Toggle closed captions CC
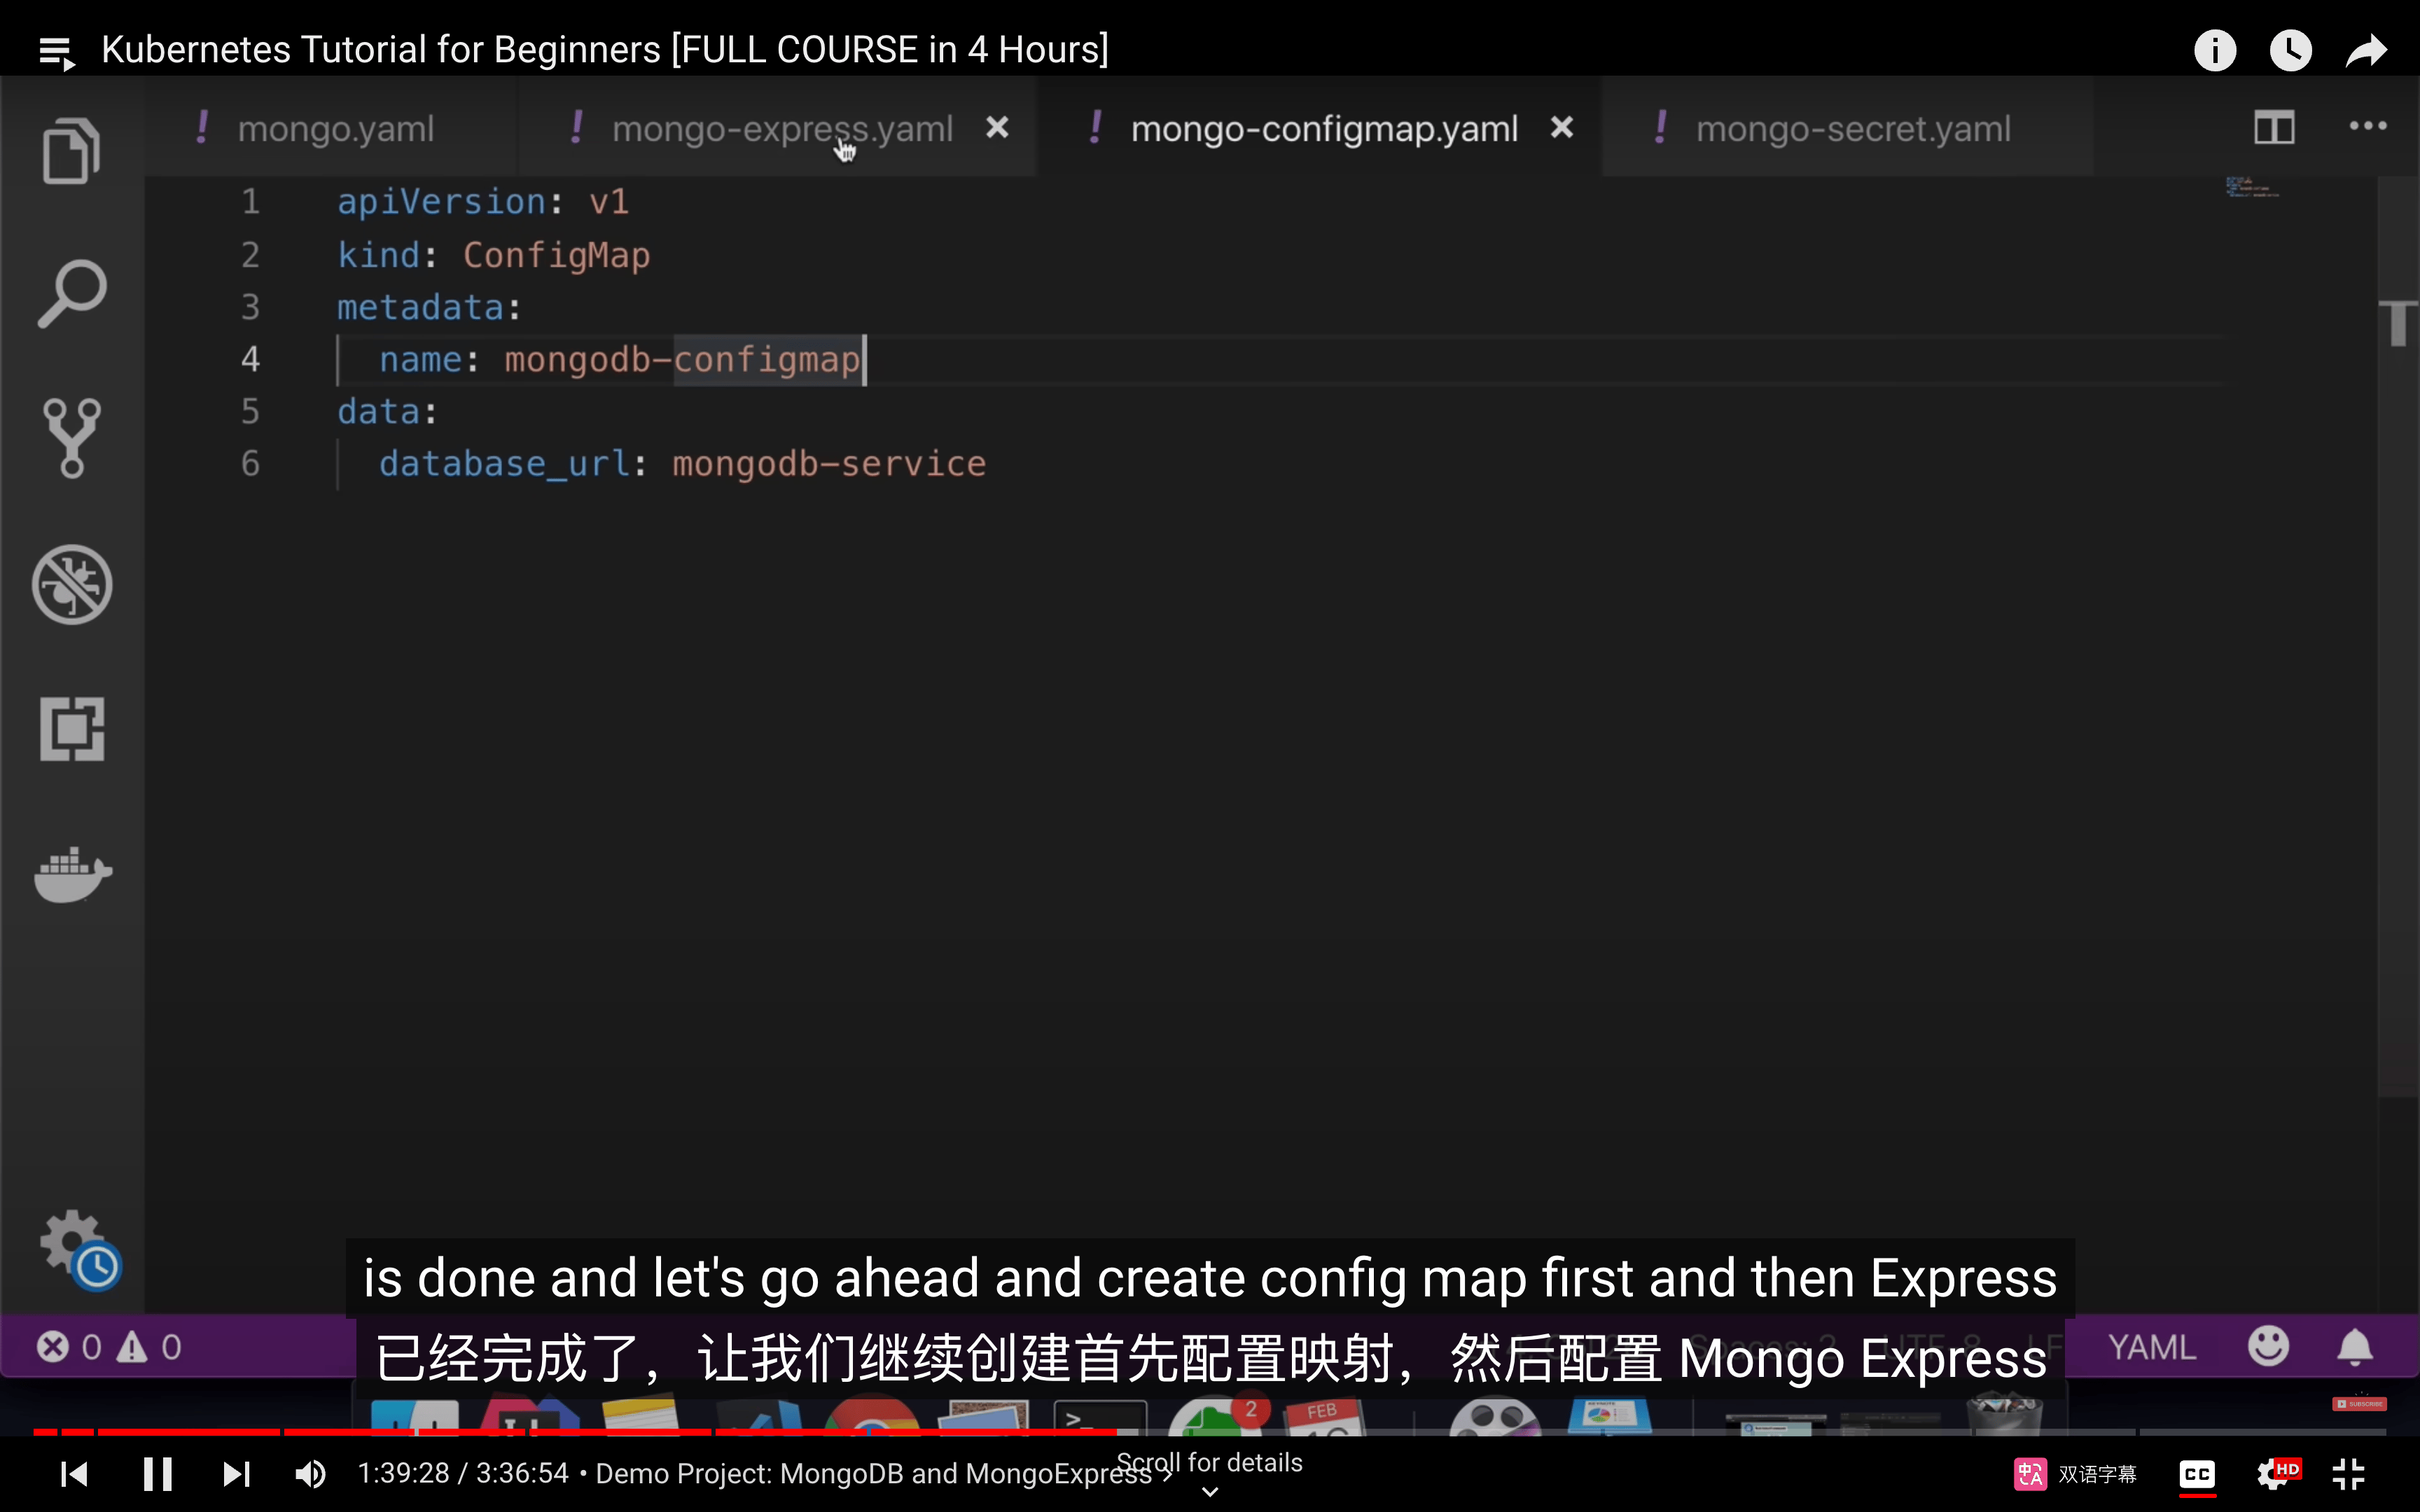2420x1512 pixels. point(2197,1474)
